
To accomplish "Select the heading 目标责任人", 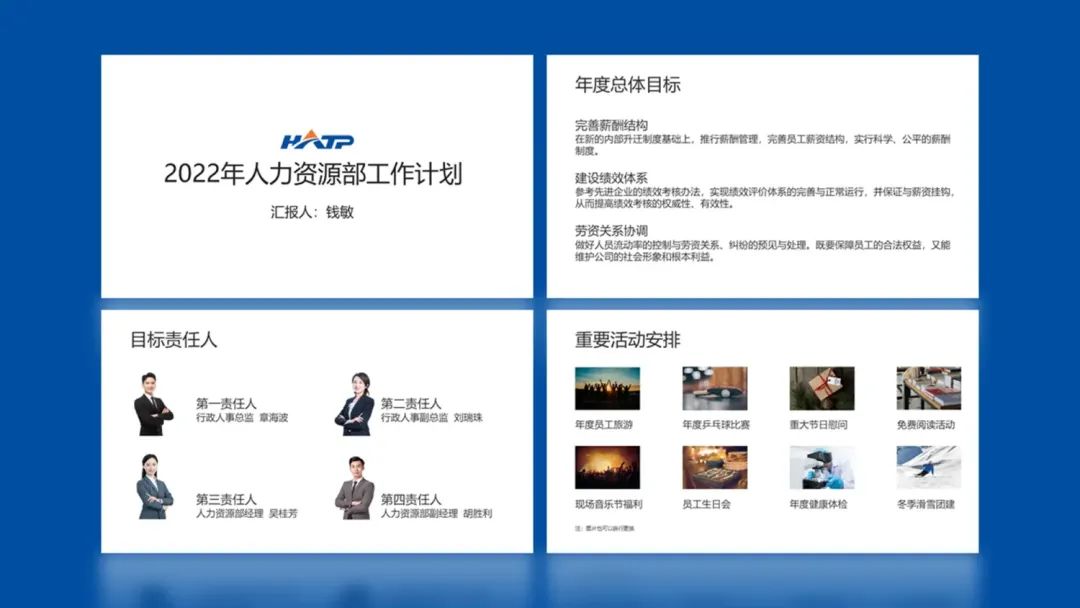I will tap(174, 339).
